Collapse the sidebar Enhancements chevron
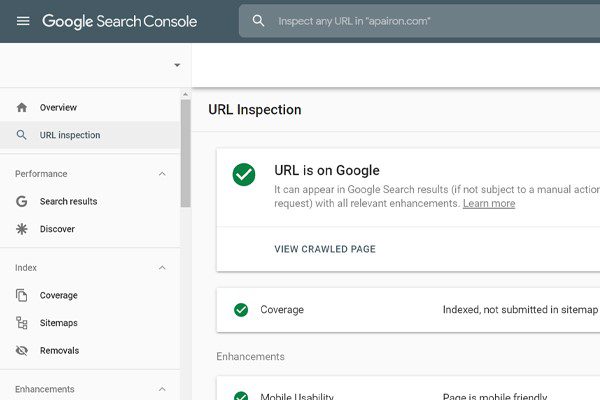Viewport: 600px width, 400px height. point(162,389)
